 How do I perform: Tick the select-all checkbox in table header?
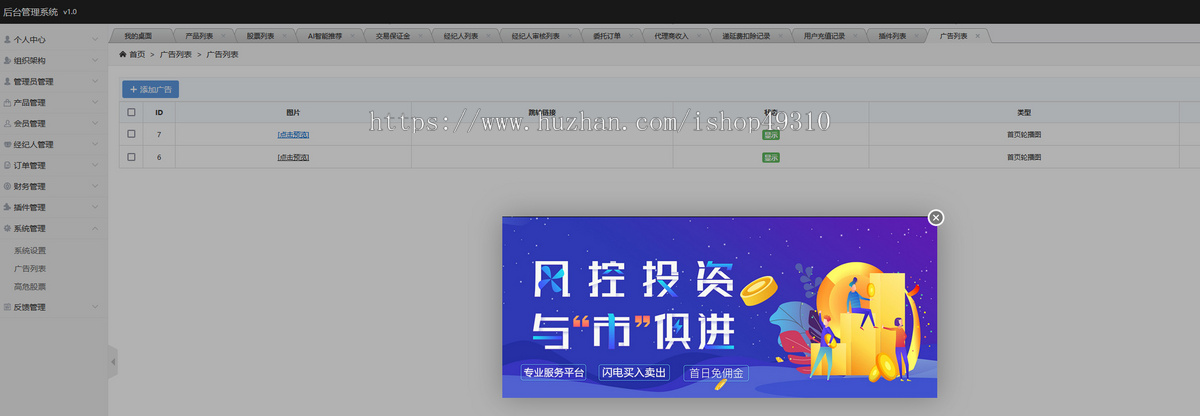pos(131,113)
